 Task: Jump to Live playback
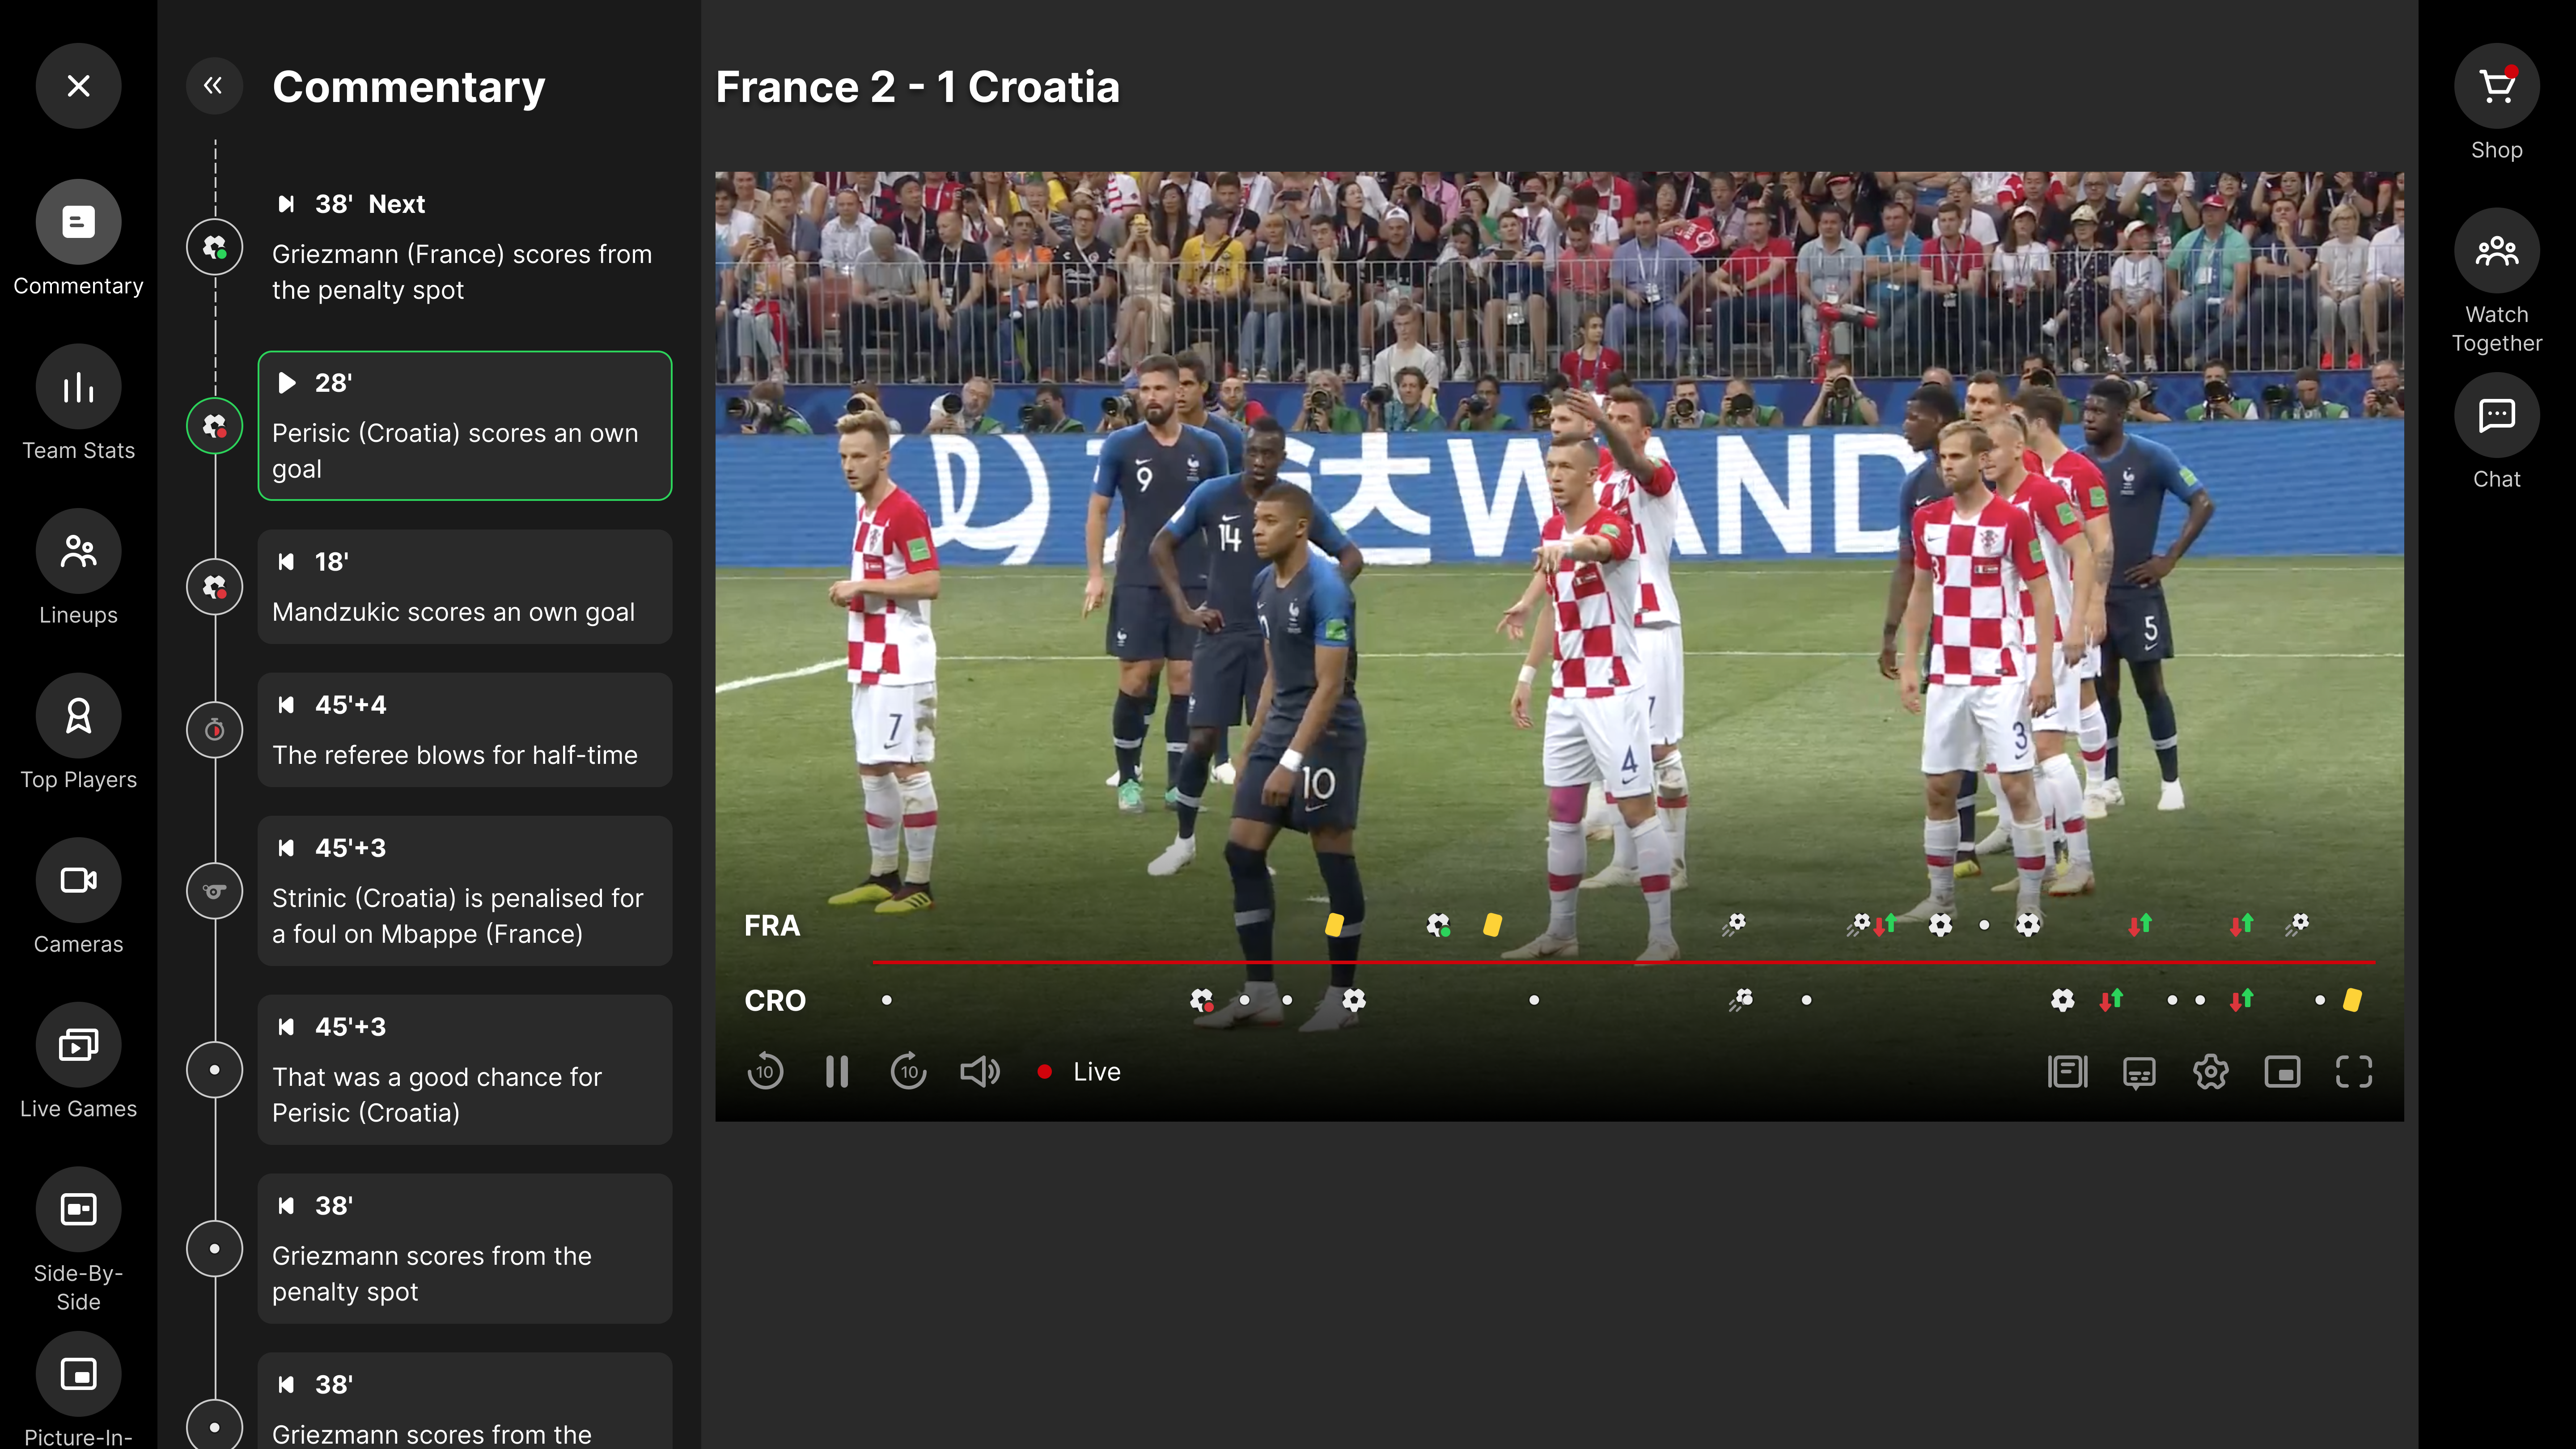point(1079,1072)
